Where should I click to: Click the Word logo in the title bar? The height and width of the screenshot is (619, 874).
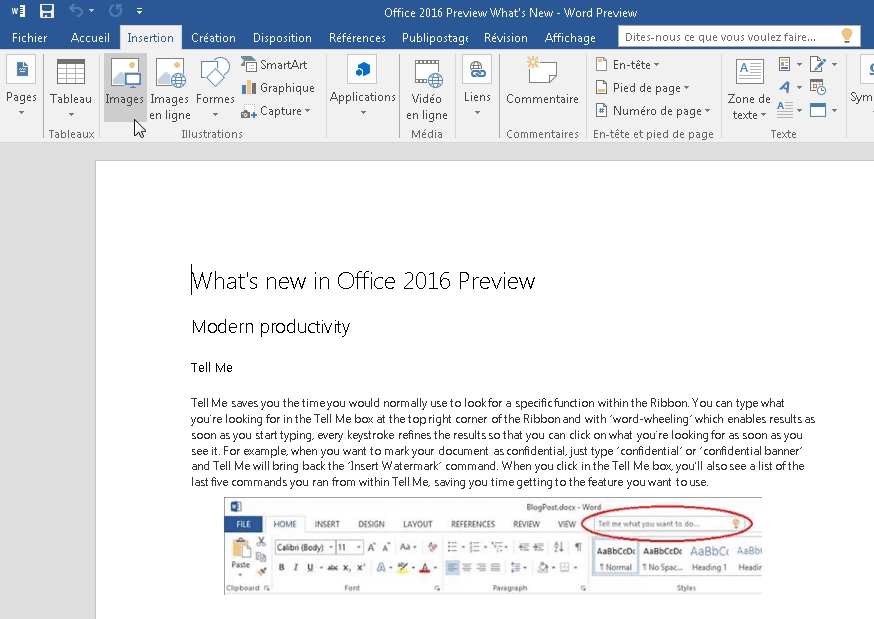tap(18, 11)
